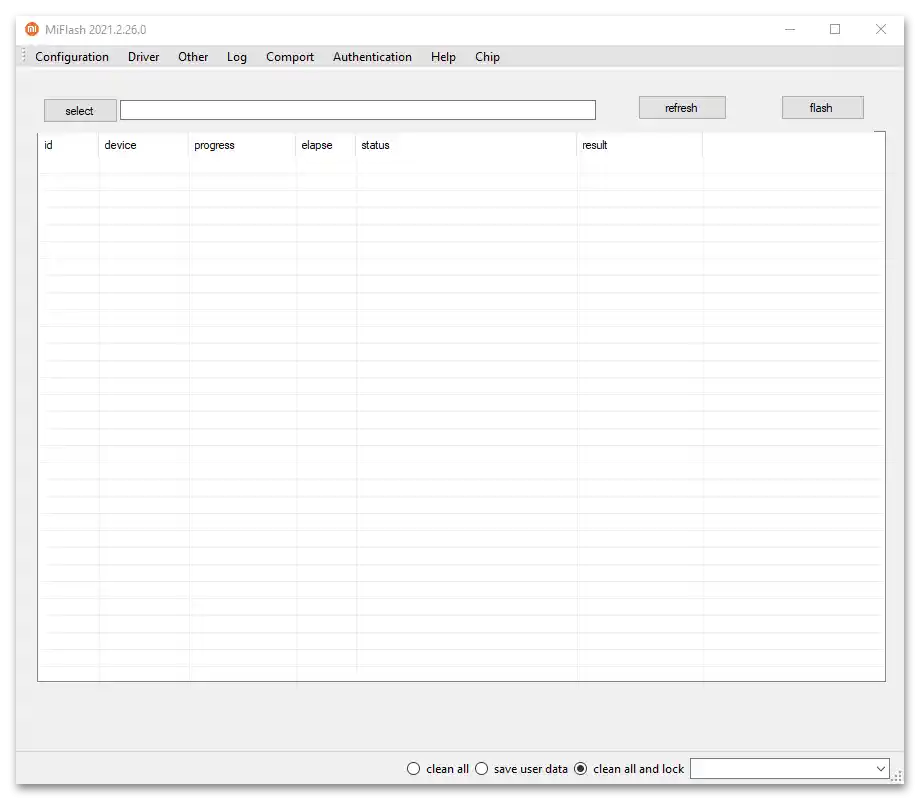Screen dimensions: 920x800
Task: Open the Log menu
Action: pos(236,57)
